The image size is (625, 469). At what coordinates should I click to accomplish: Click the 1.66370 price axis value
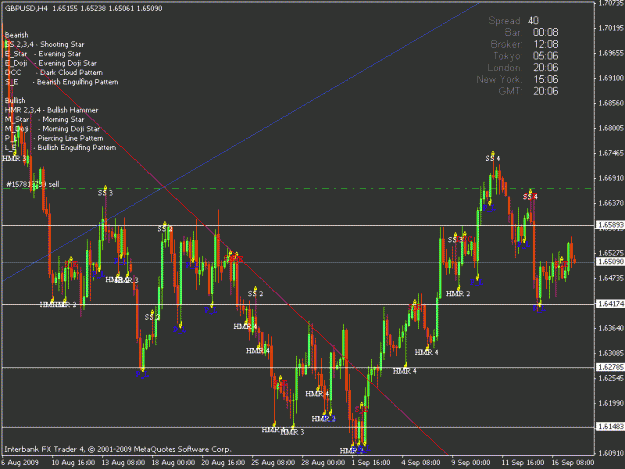pos(611,203)
